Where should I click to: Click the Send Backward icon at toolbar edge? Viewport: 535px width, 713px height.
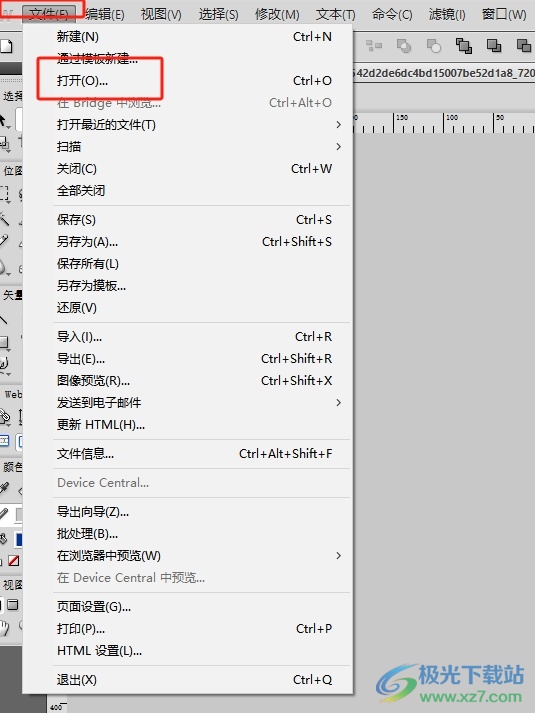524,45
